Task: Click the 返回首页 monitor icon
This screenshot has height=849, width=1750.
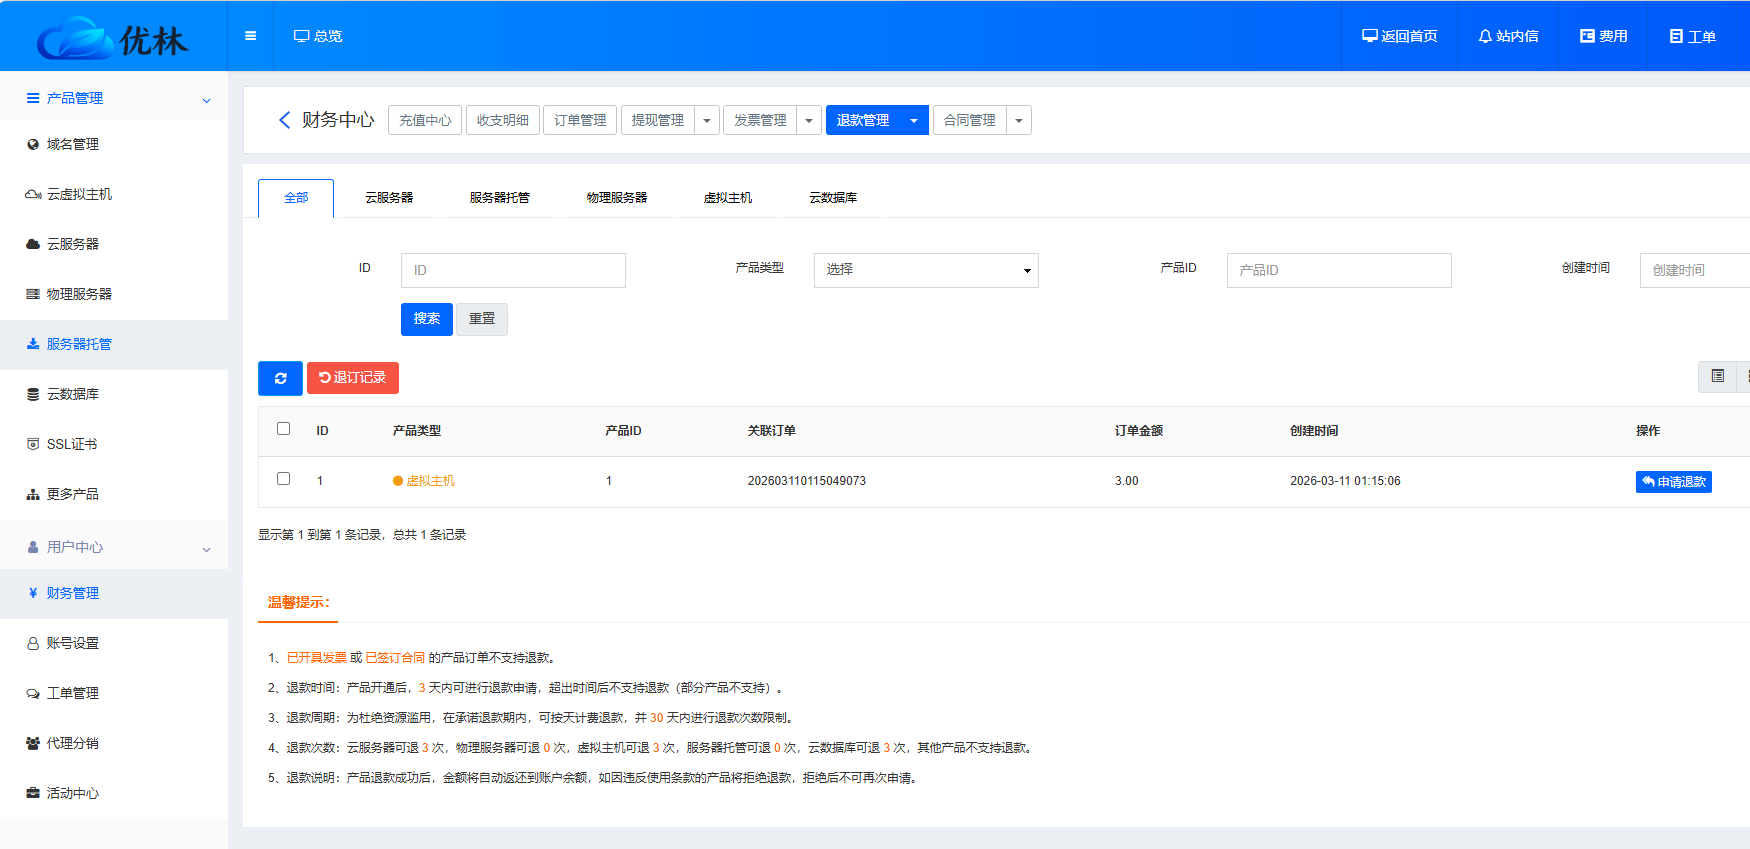Action: pos(1370,36)
